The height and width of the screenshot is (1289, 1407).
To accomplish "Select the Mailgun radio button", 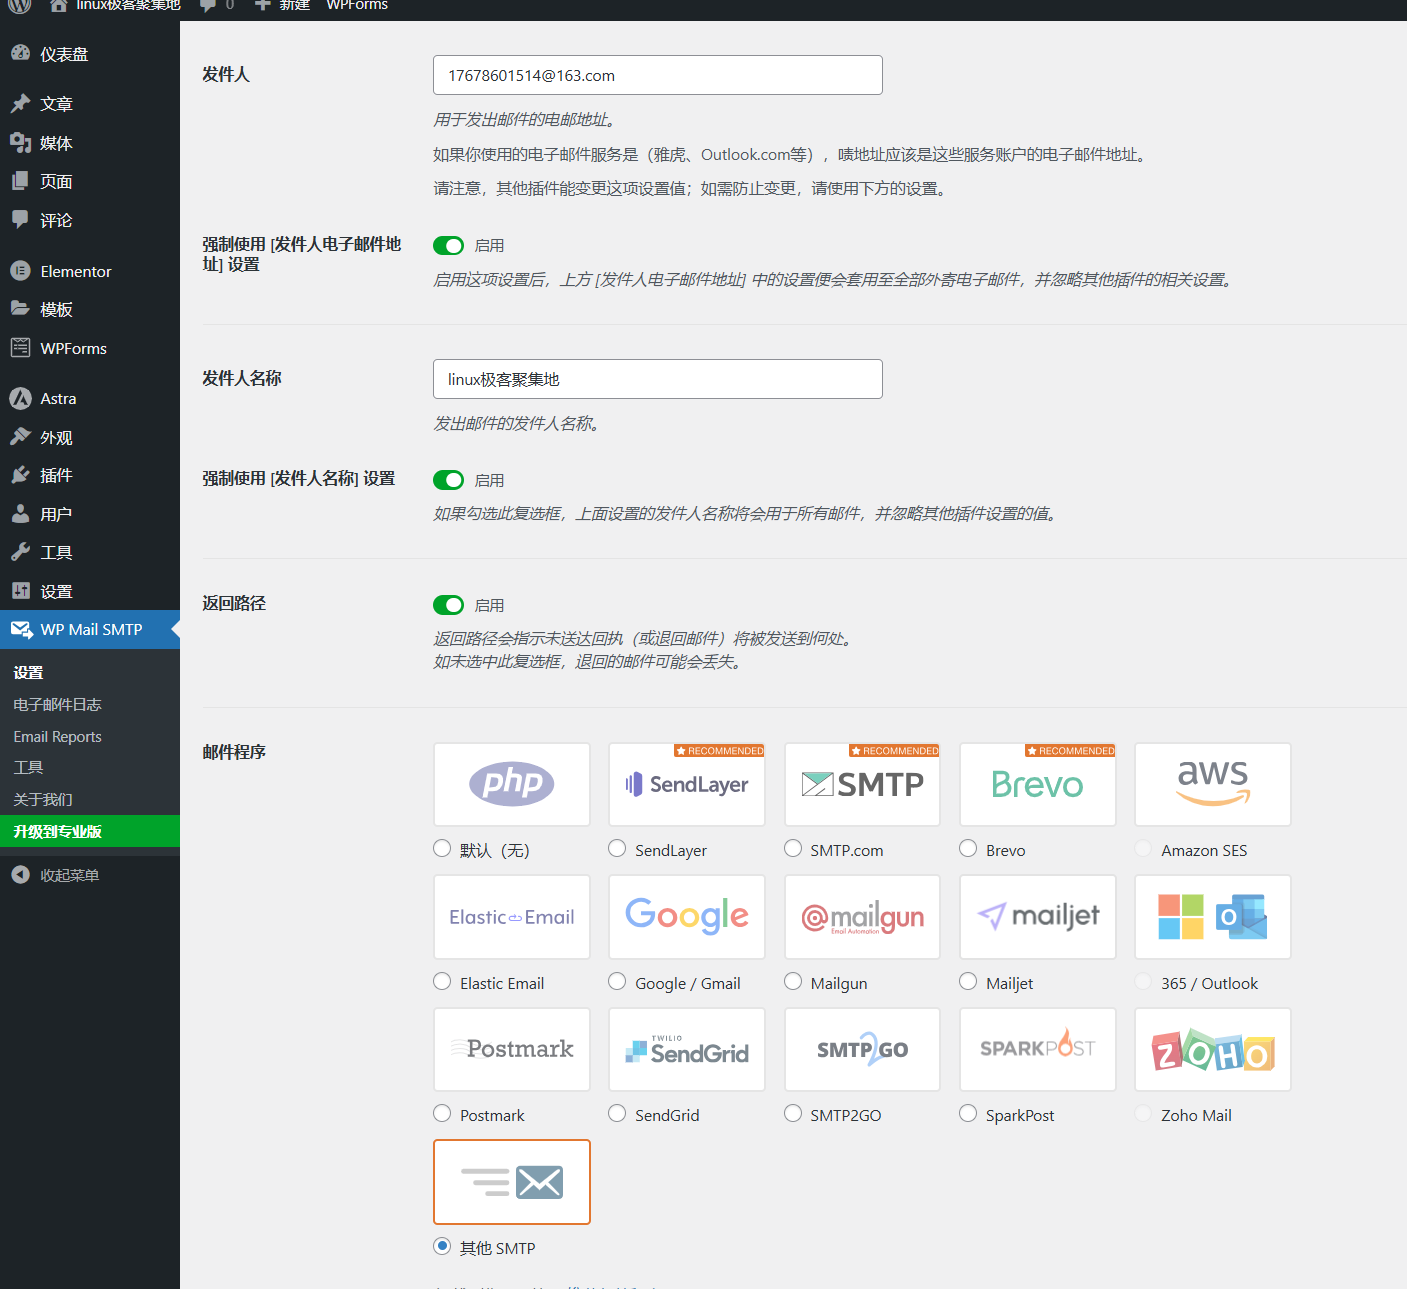I will (793, 981).
